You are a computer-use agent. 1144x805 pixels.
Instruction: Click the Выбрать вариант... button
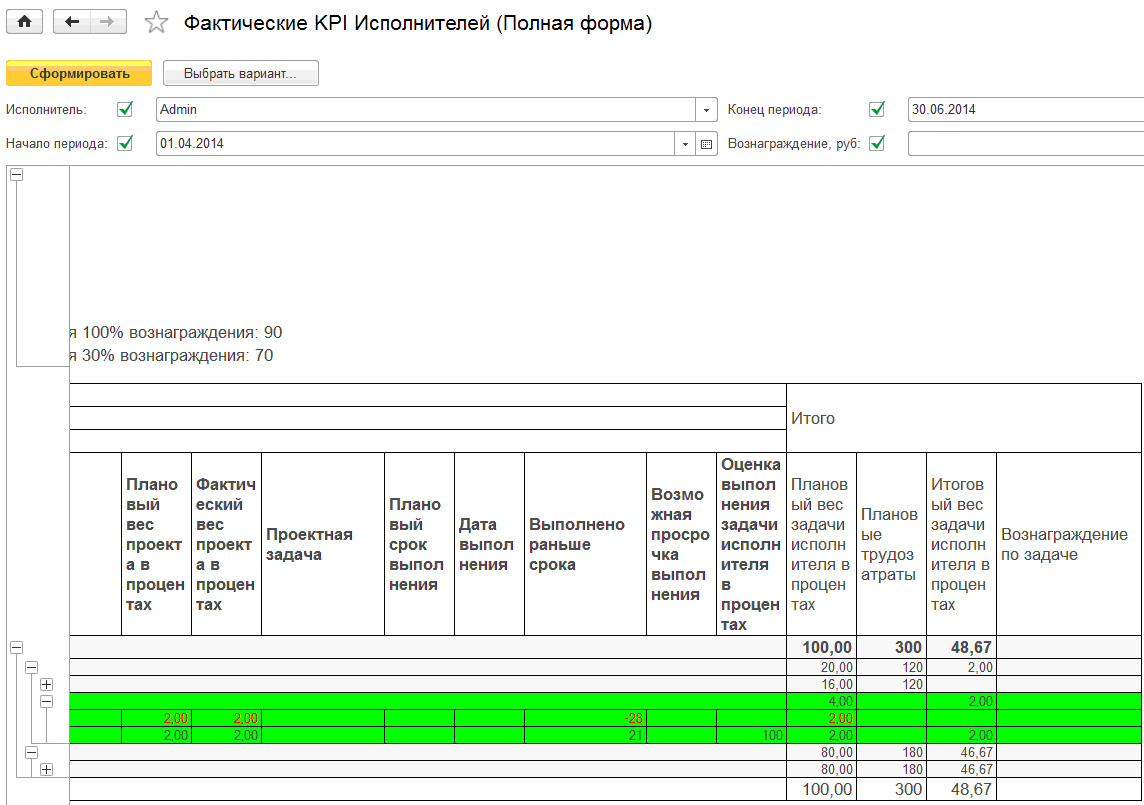(x=240, y=73)
